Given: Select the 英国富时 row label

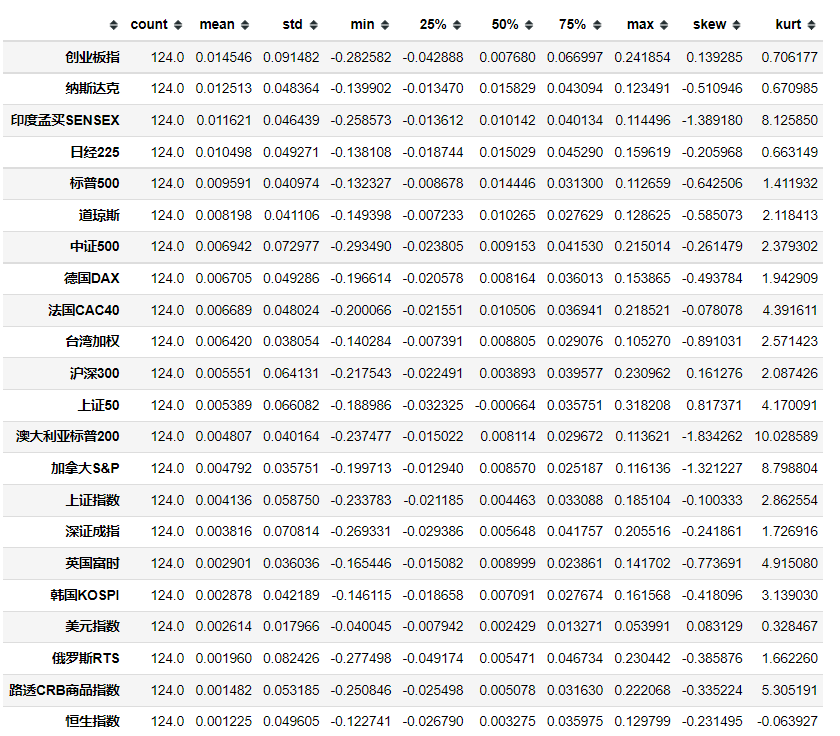Looking at the screenshot, I should [x=92, y=564].
